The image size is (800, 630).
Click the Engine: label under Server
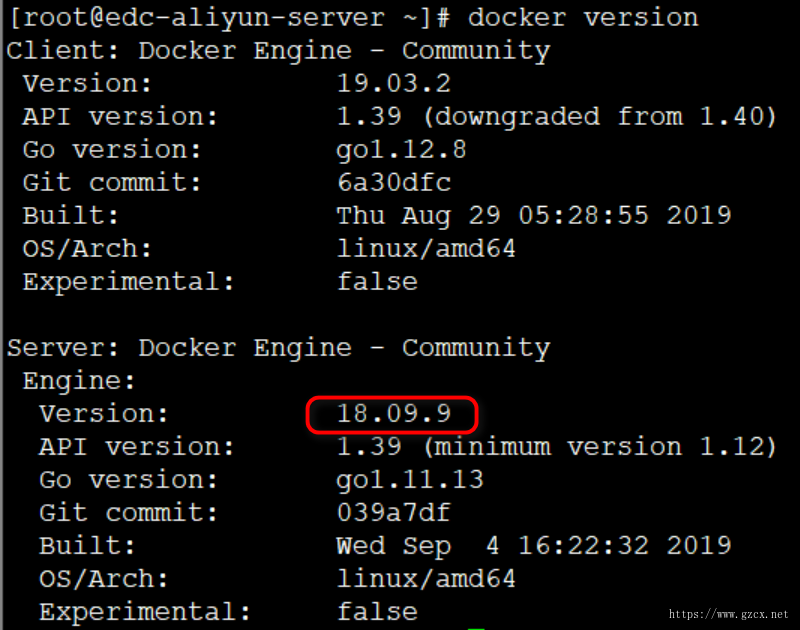79,381
